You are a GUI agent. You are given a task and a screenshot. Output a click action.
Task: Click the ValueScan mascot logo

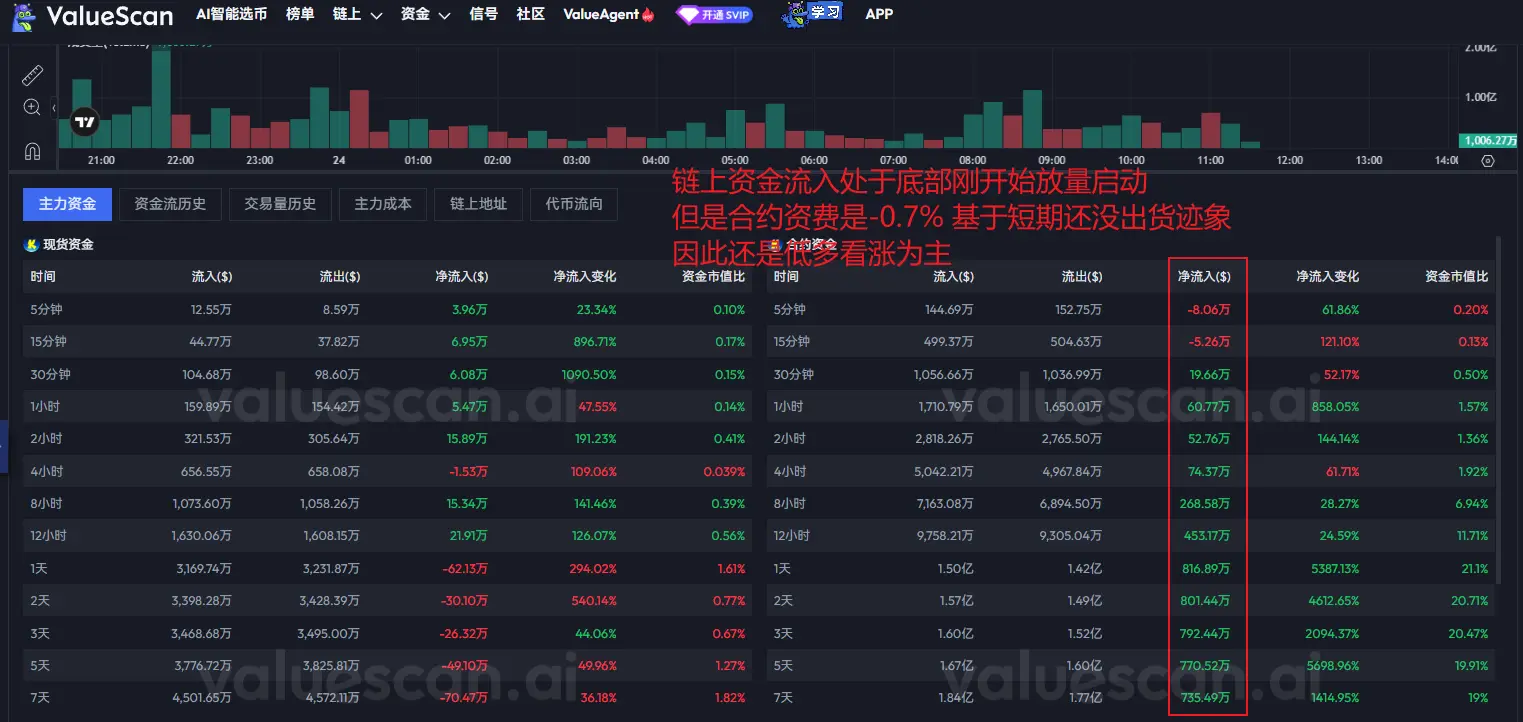[x=23, y=15]
